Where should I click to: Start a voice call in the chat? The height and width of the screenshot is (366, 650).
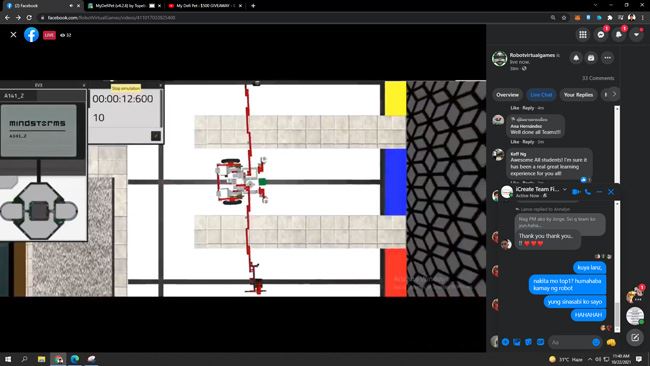coord(587,192)
